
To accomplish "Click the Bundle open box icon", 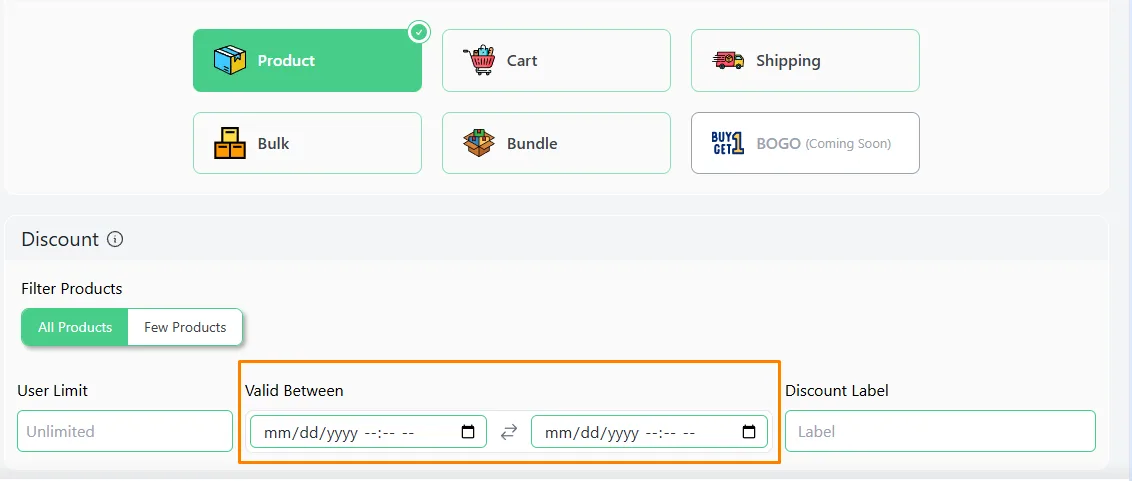I will tap(479, 143).
